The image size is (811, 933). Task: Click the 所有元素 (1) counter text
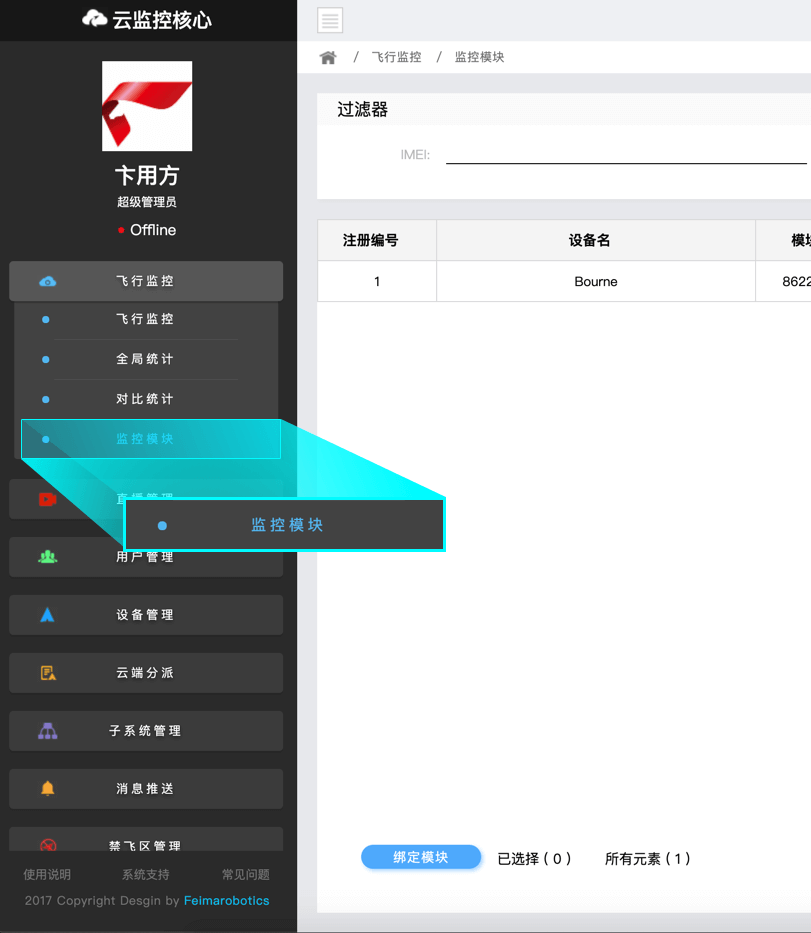(647, 859)
